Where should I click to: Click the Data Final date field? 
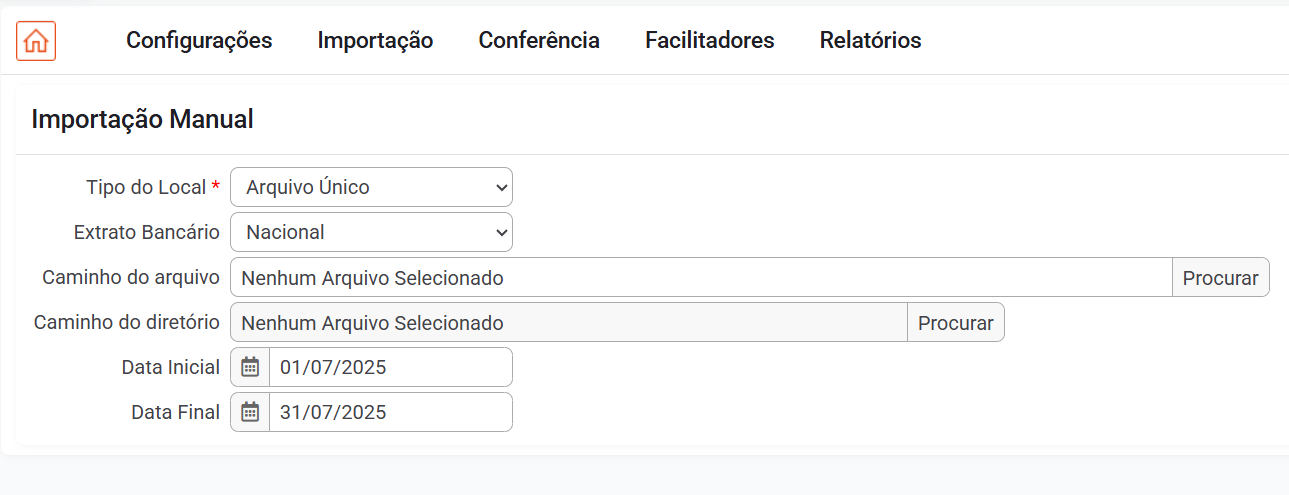390,412
